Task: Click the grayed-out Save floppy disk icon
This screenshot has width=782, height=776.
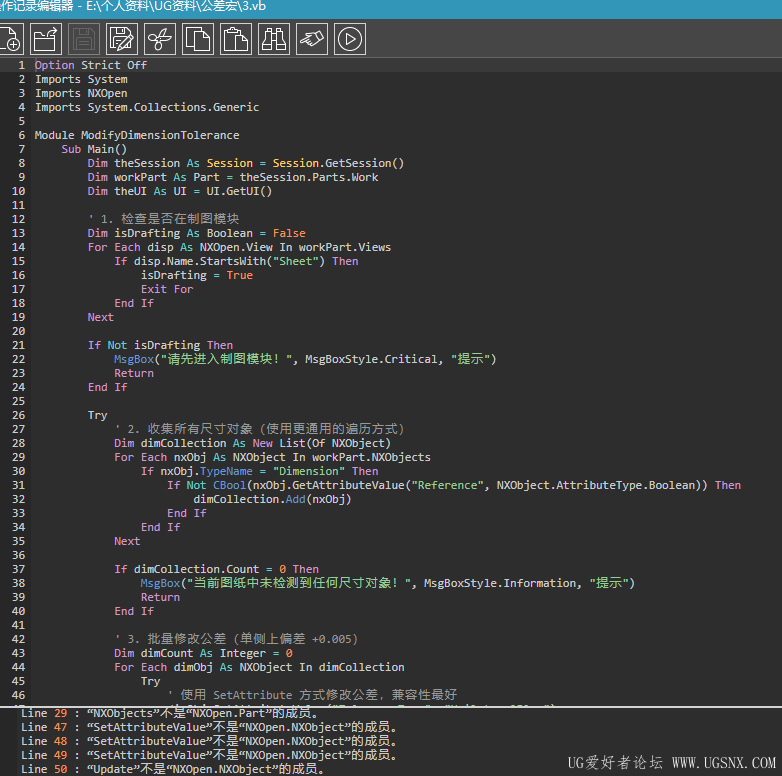Action: click(x=84, y=39)
